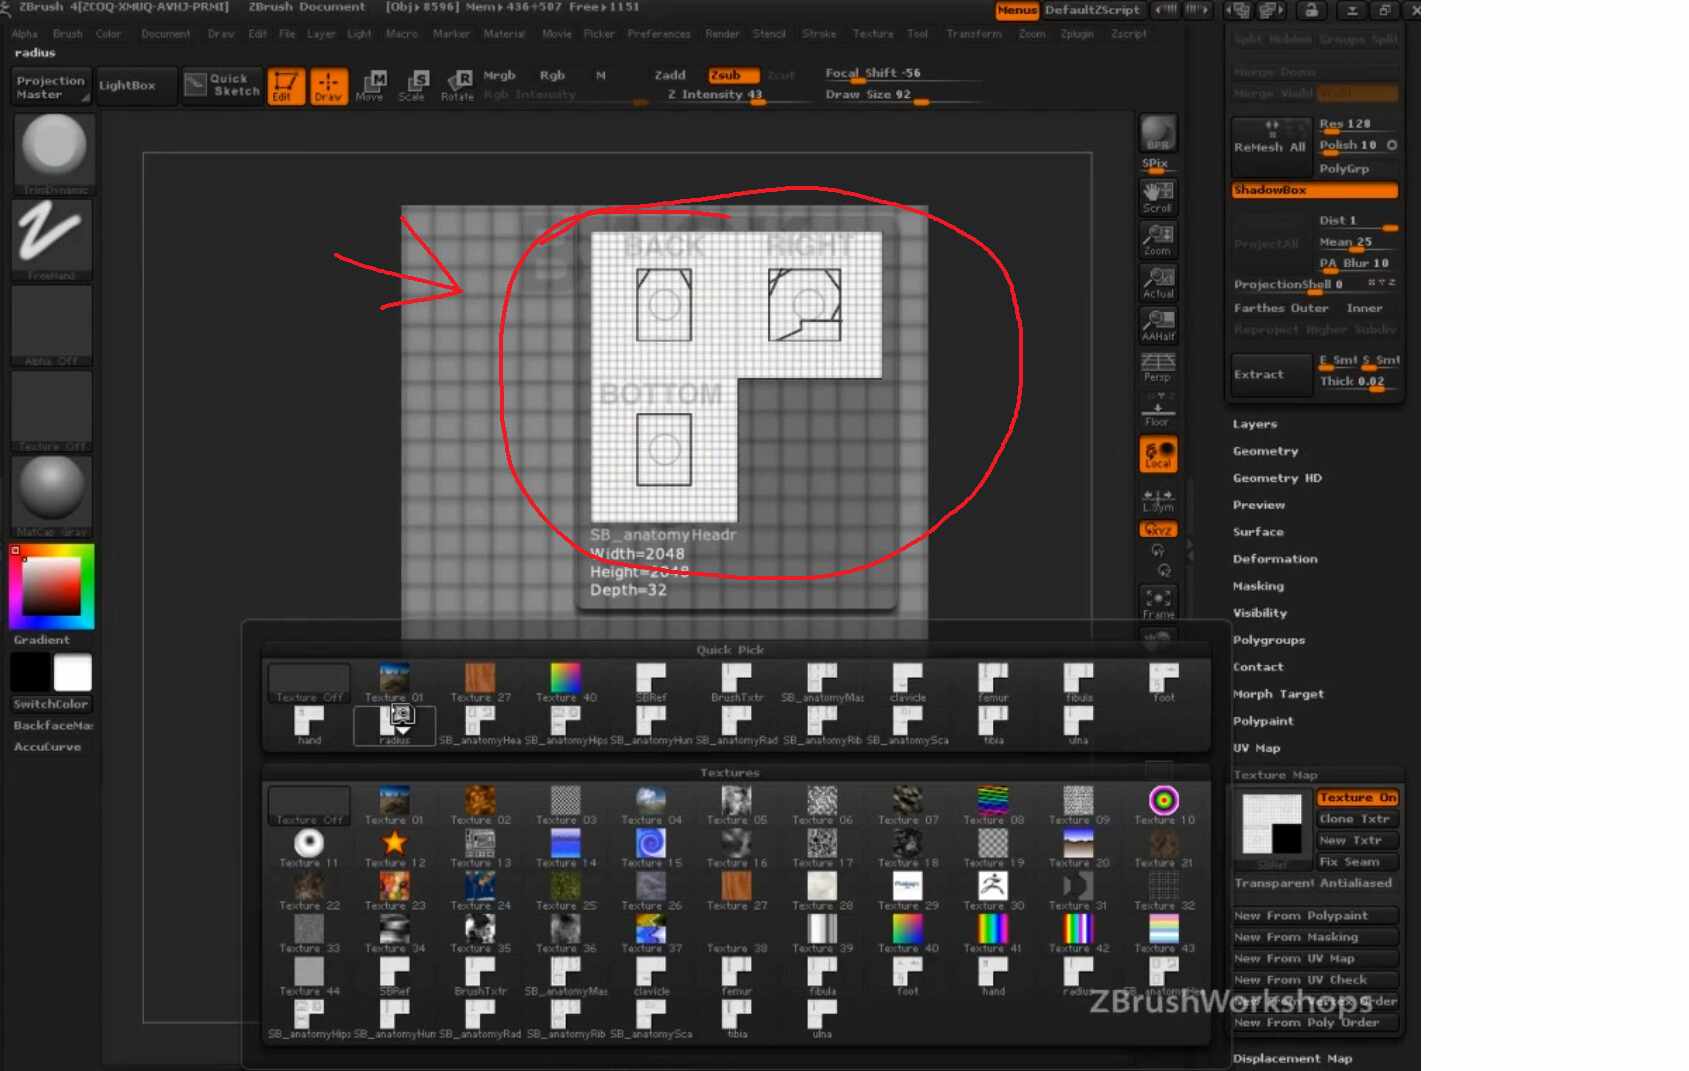The width and height of the screenshot is (1689, 1071).
Task: Select the Rotate transform tool
Action: pyautogui.click(x=458, y=85)
